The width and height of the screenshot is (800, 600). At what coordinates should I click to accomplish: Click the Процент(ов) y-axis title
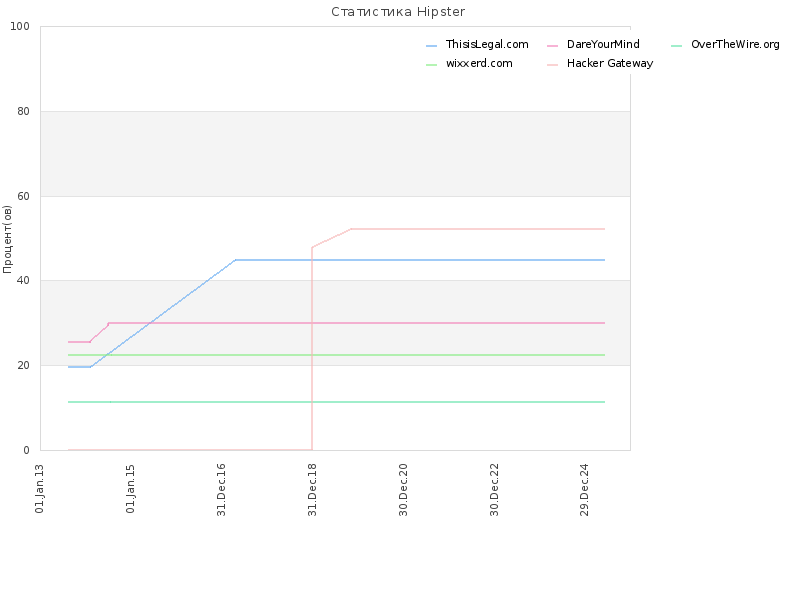(7, 239)
